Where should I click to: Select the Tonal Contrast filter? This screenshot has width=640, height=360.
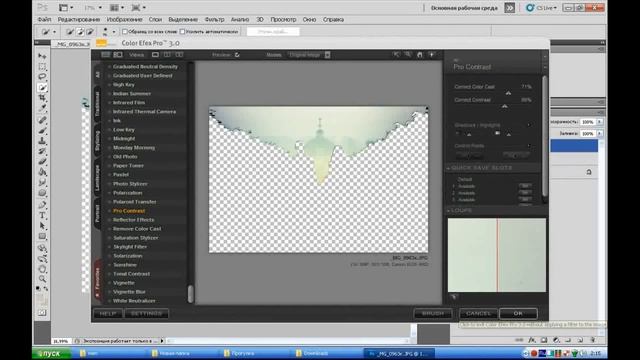[x=131, y=274]
